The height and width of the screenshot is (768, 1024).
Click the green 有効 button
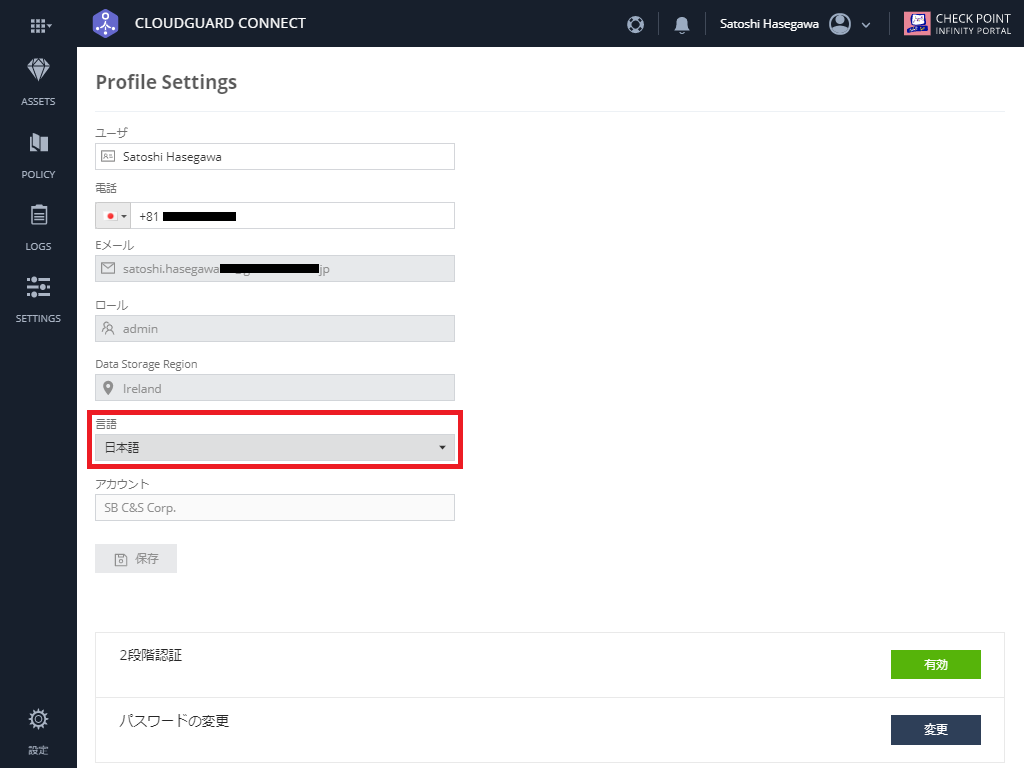tap(936, 664)
